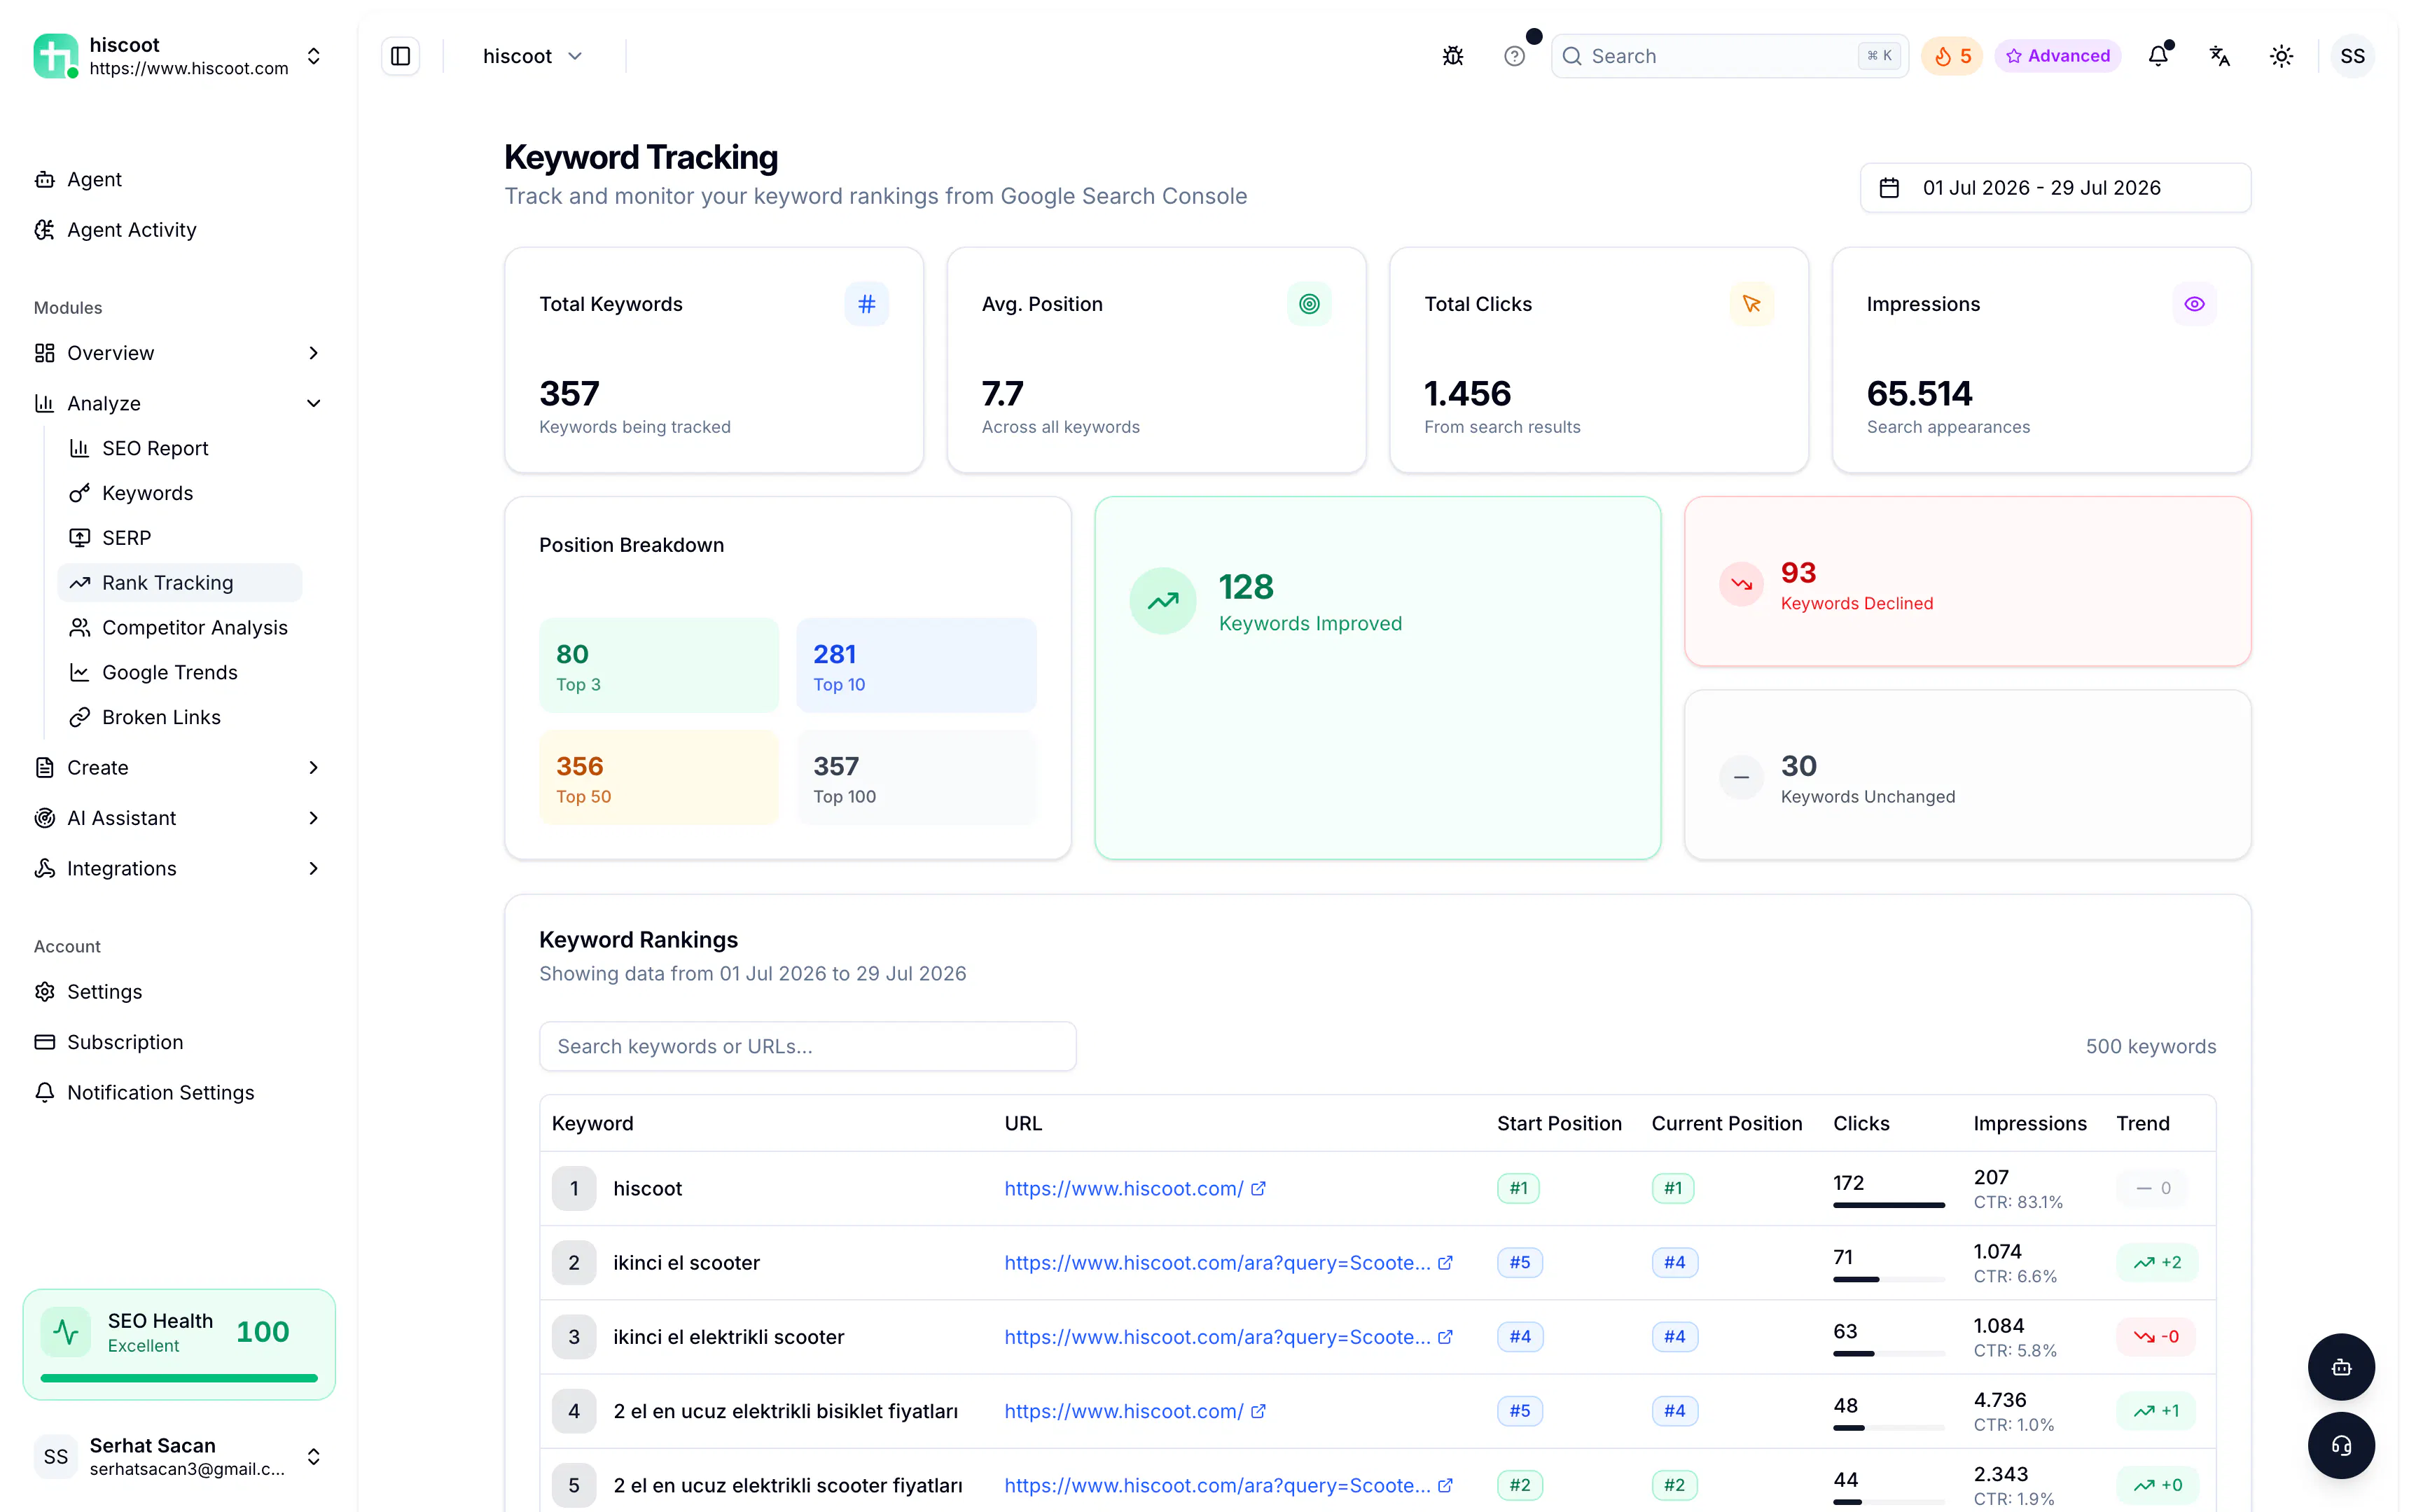Click the clicks bar for hiscoot keyword
This screenshot has height=1512, width=2409.
[x=1888, y=1205]
